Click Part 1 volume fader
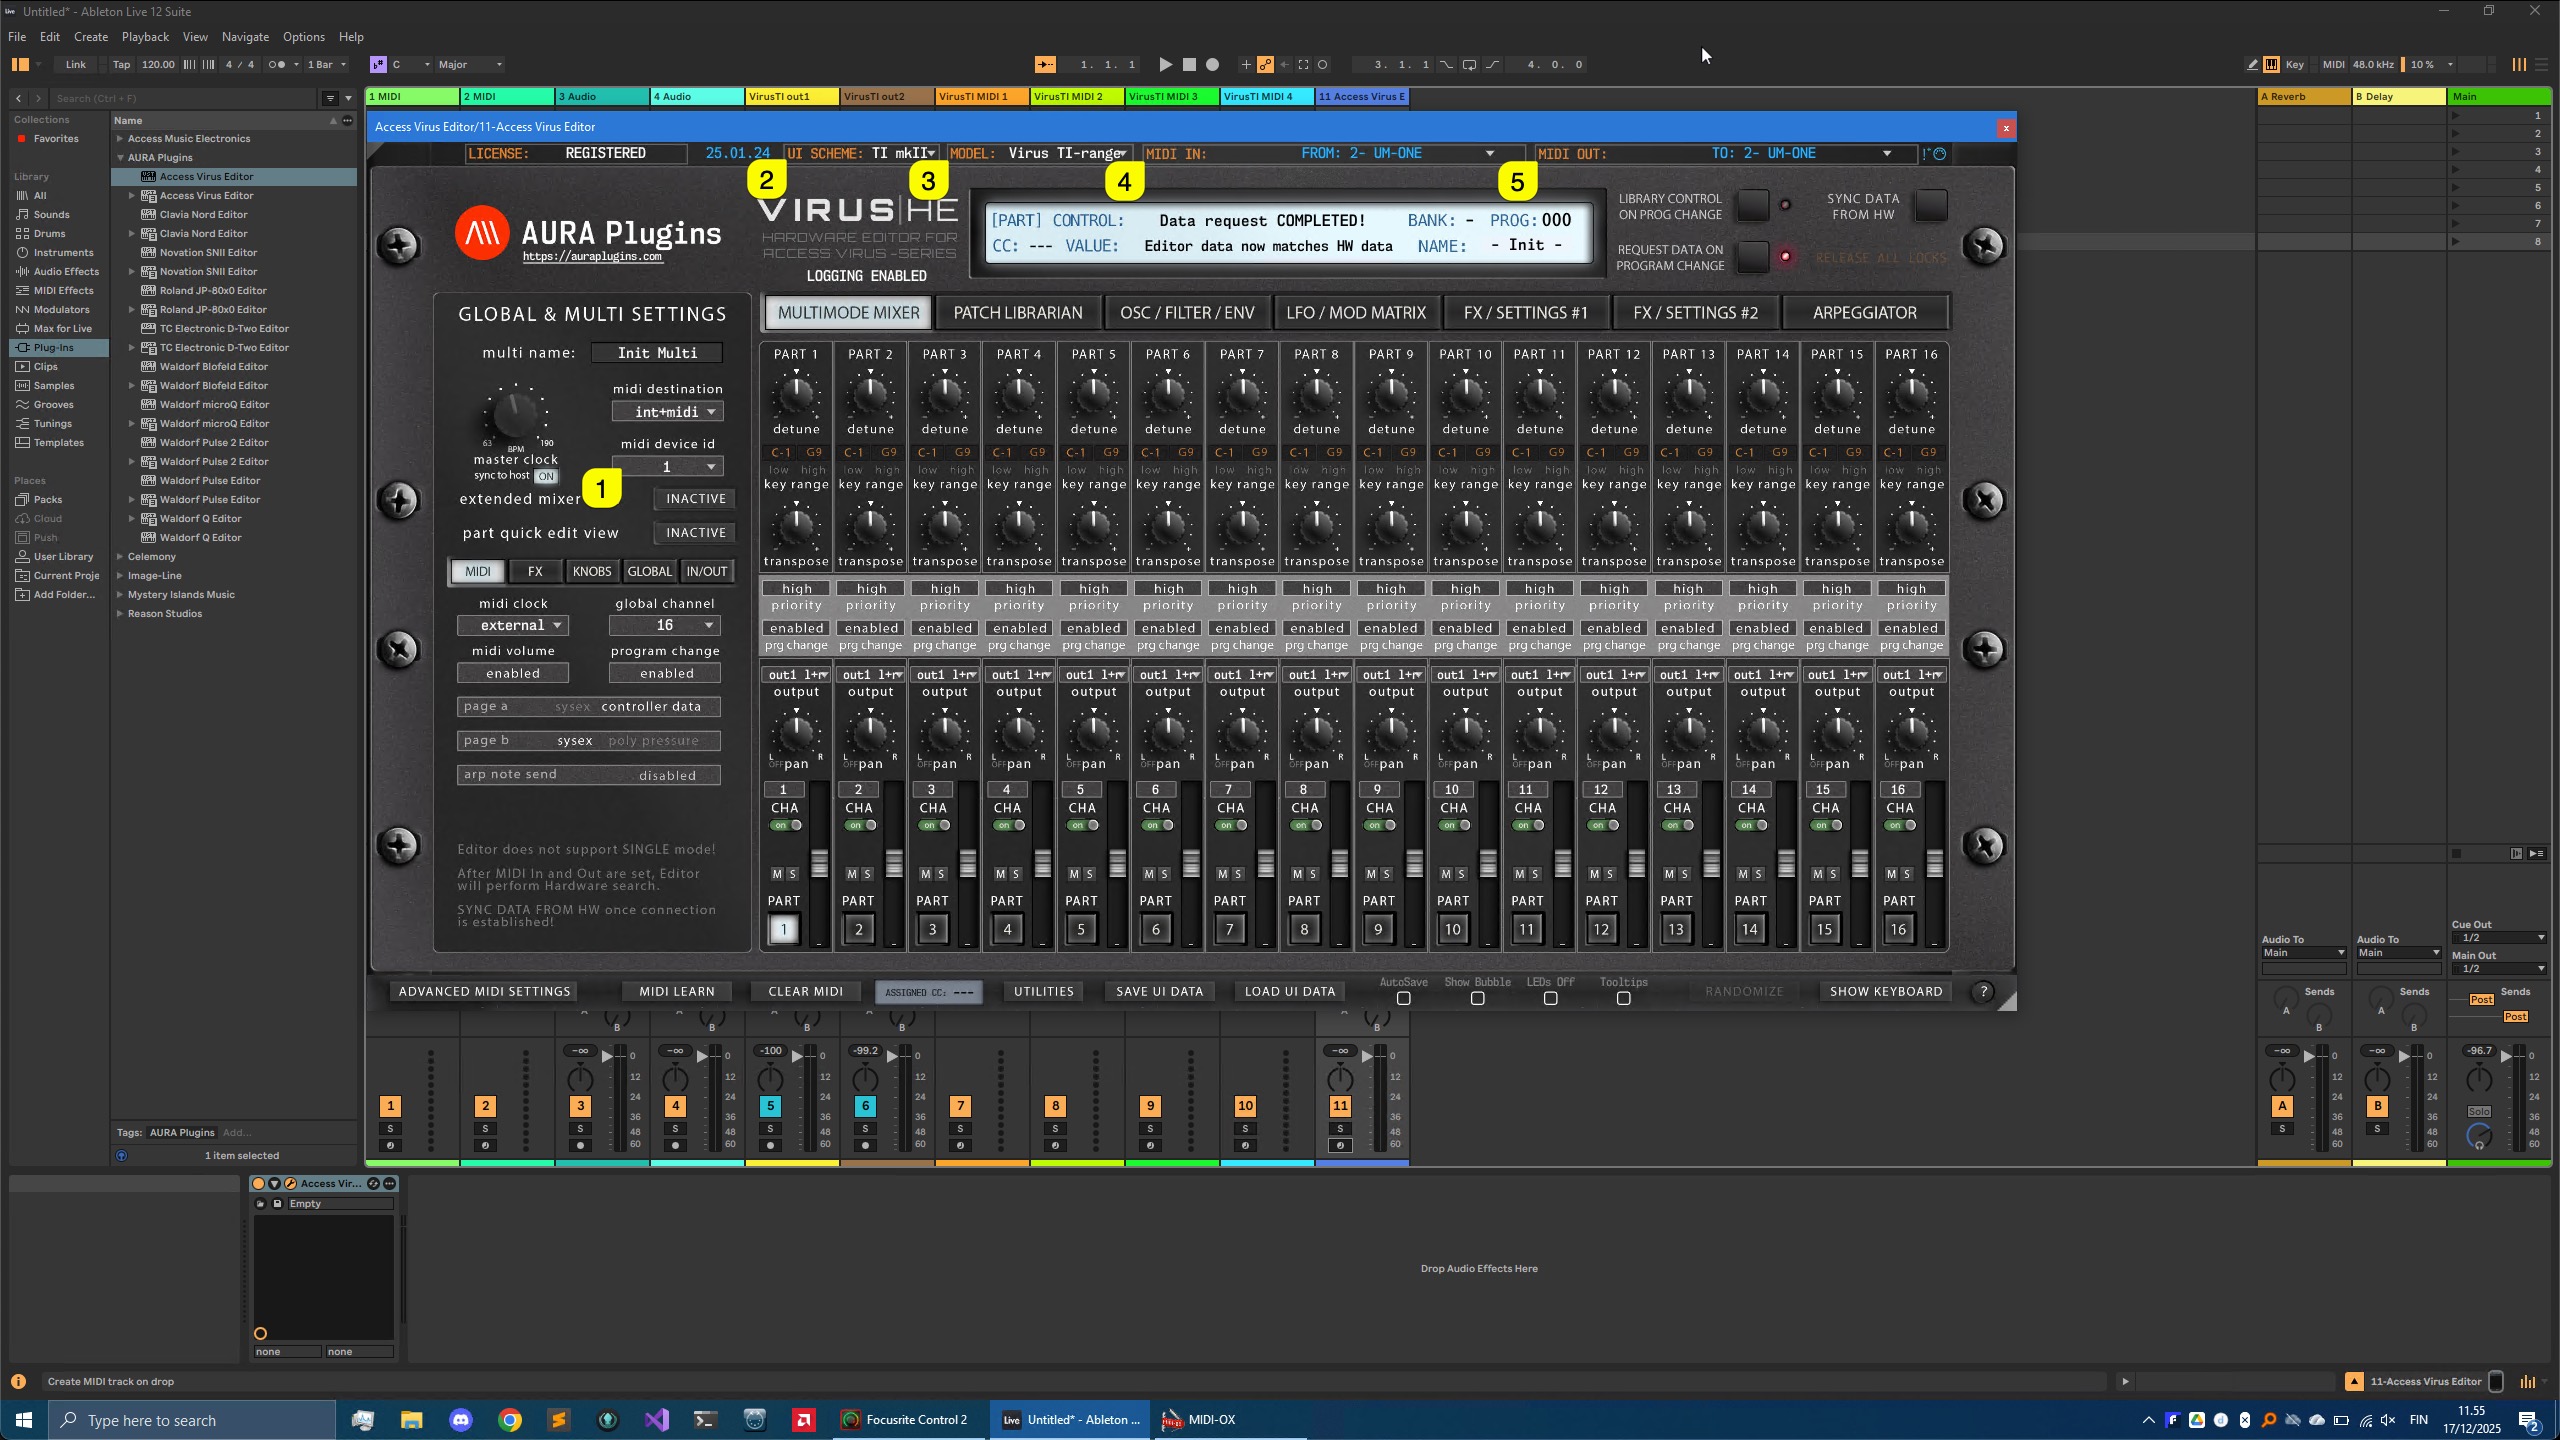This screenshot has height=1440, width=2560. 819,863
